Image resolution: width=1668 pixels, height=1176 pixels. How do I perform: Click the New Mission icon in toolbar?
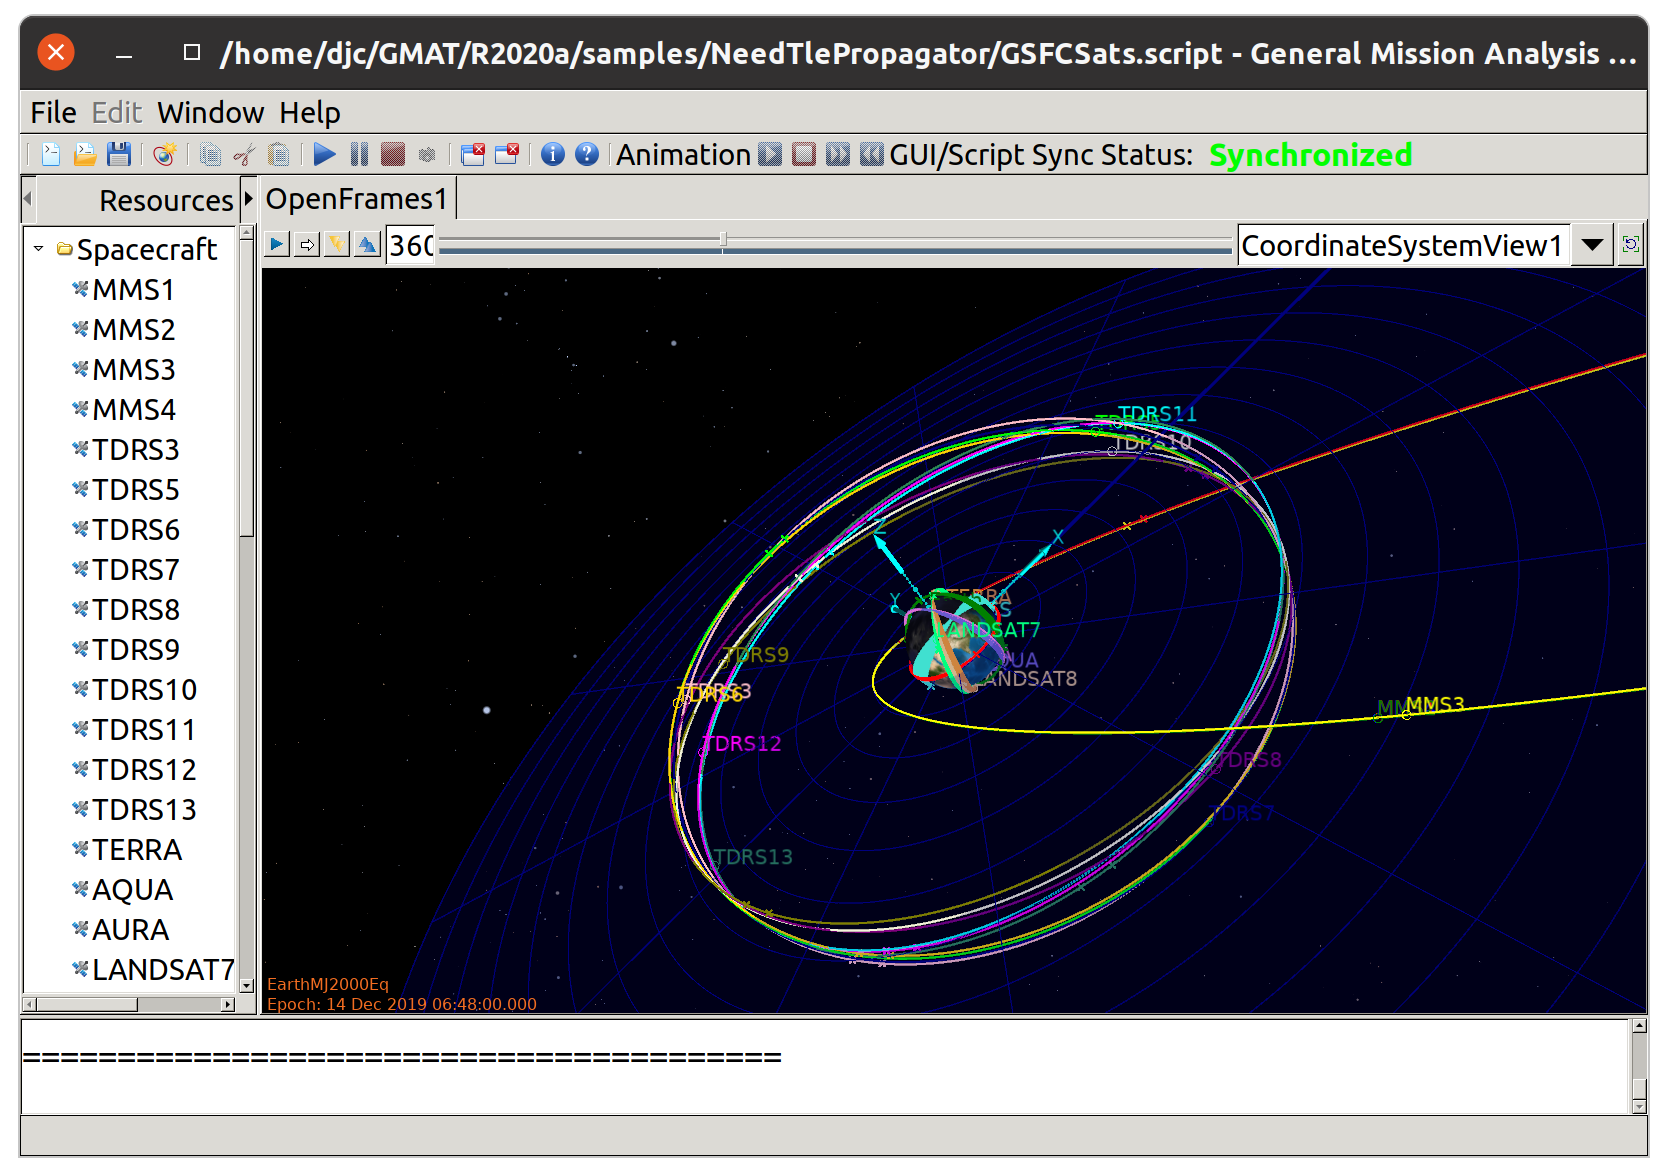click(x=165, y=155)
